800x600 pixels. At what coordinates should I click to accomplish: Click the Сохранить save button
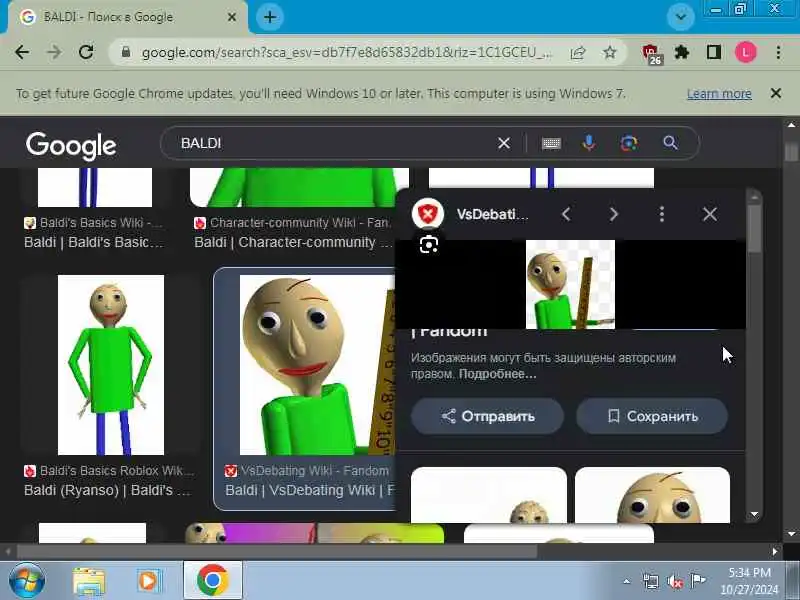652,416
